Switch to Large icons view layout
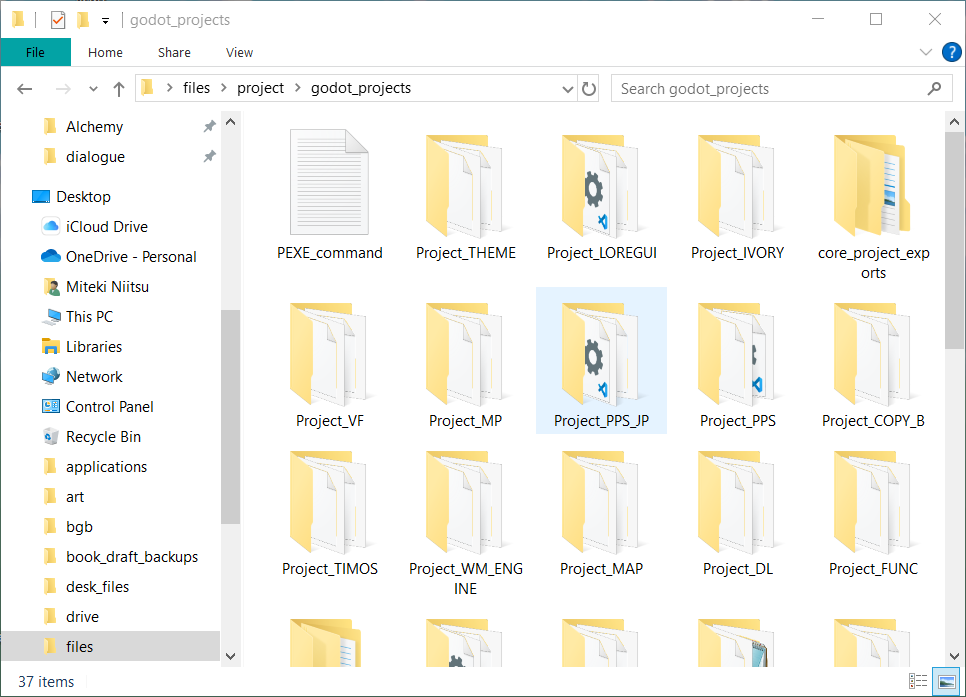The width and height of the screenshot is (966, 697). (946, 681)
